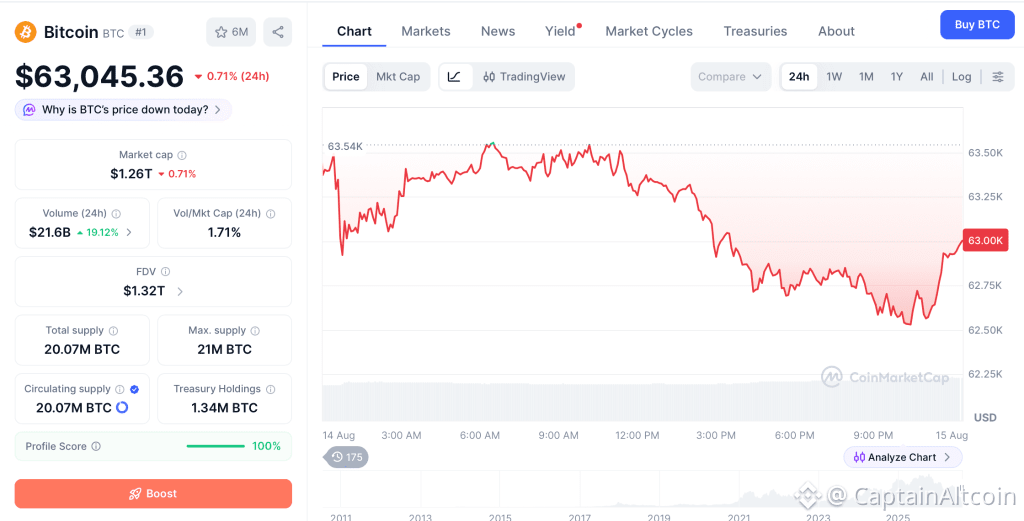Expand the Volume (24h) chevron arrow
This screenshot has width=1024, height=521.
[129, 232]
